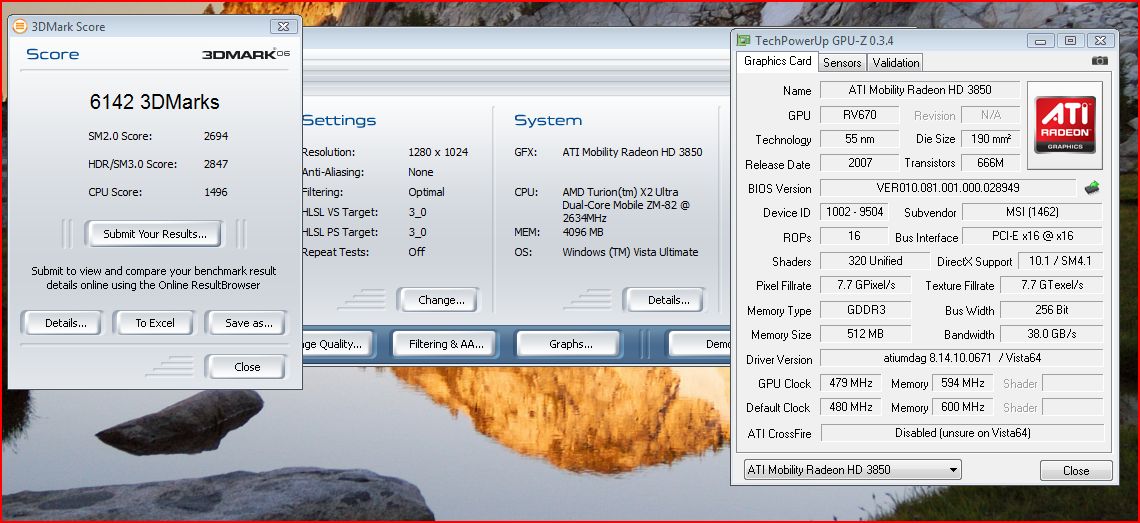Click Close in the 3DMark Score window
Viewport: 1140px width, 523px height.
[x=246, y=367]
